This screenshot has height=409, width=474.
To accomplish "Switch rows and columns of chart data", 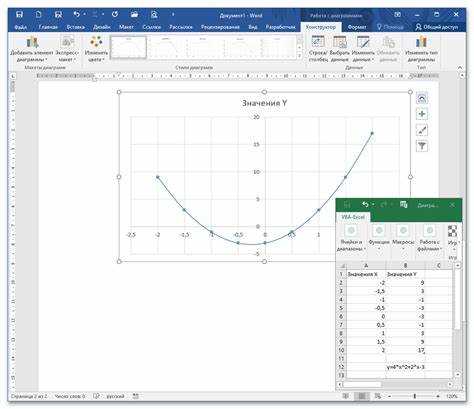I will click(x=318, y=49).
